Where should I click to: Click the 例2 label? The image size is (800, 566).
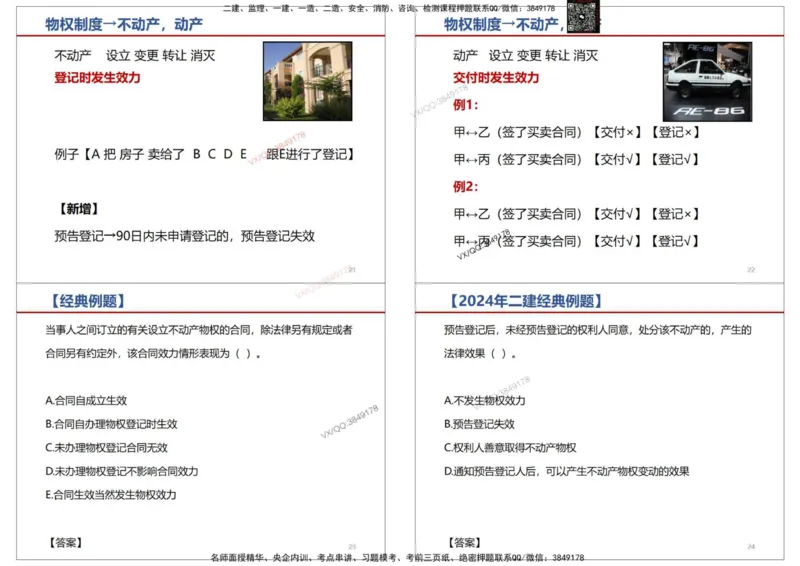[x=465, y=186]
